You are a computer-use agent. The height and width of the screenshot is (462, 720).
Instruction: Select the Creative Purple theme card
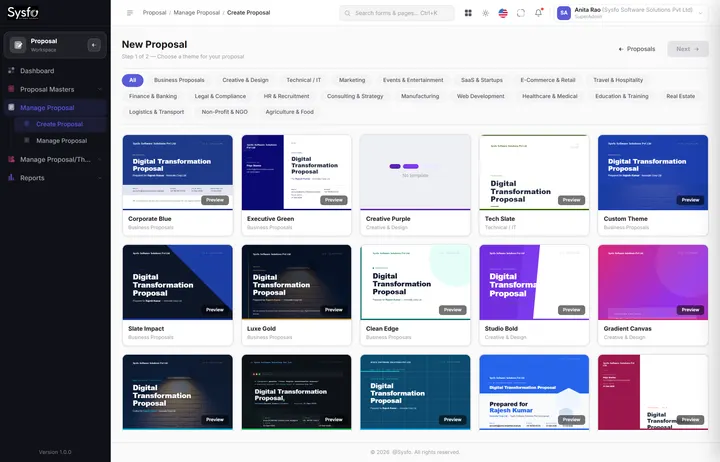point(415,185)
